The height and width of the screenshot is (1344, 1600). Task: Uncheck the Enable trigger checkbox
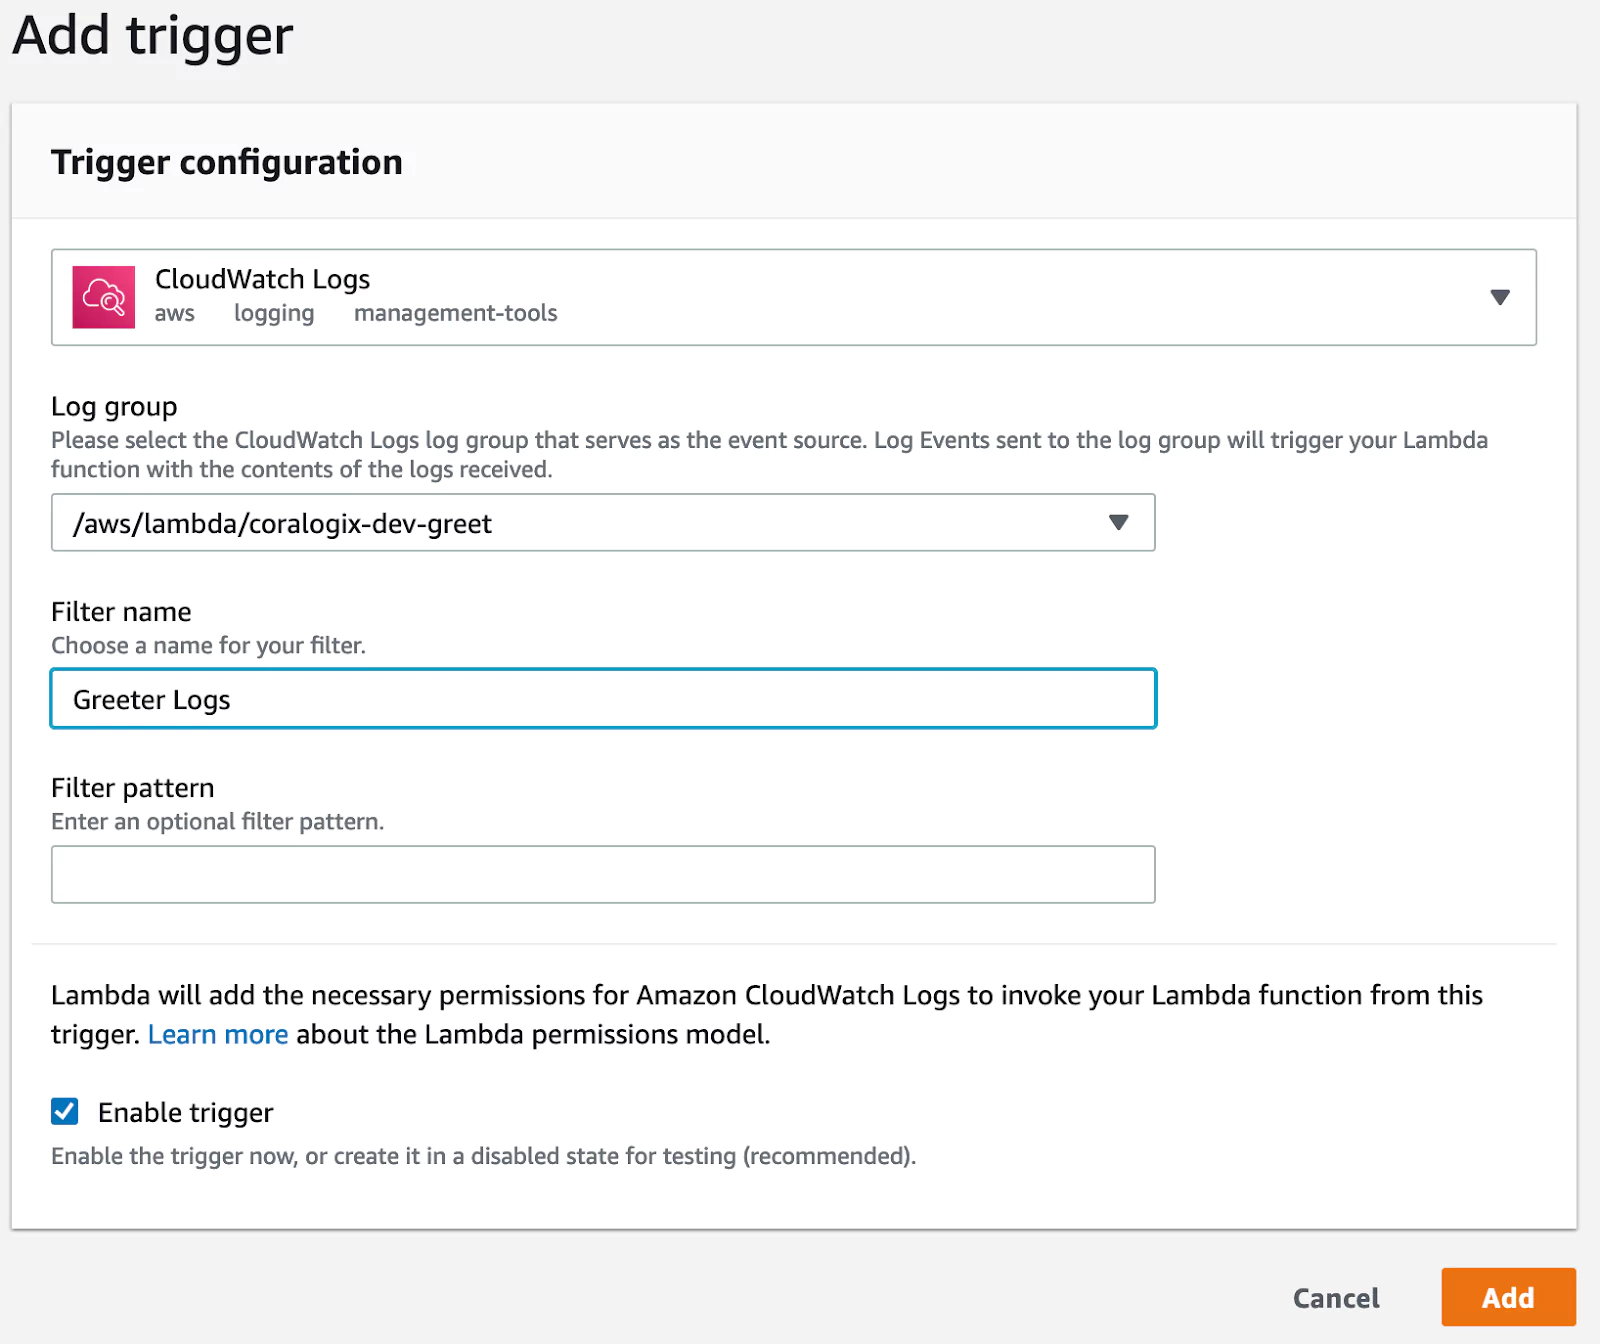tap(65, 1111)
